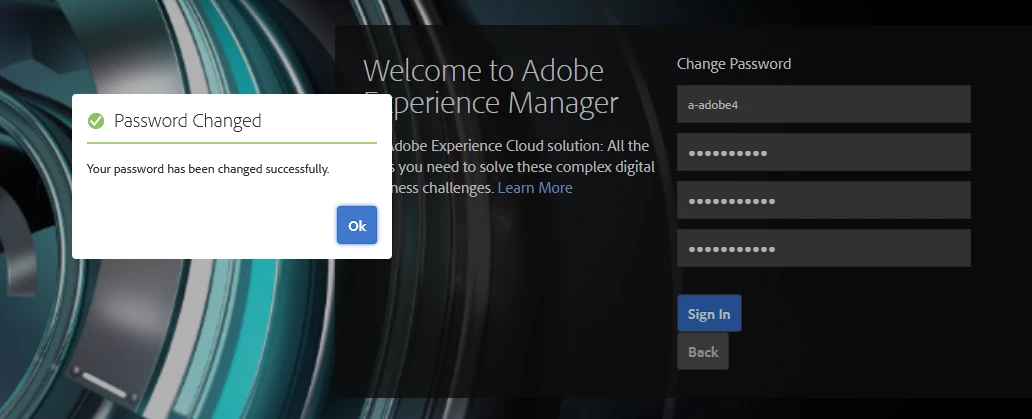
Task: Click the Change Password heading
Action: 734,64
